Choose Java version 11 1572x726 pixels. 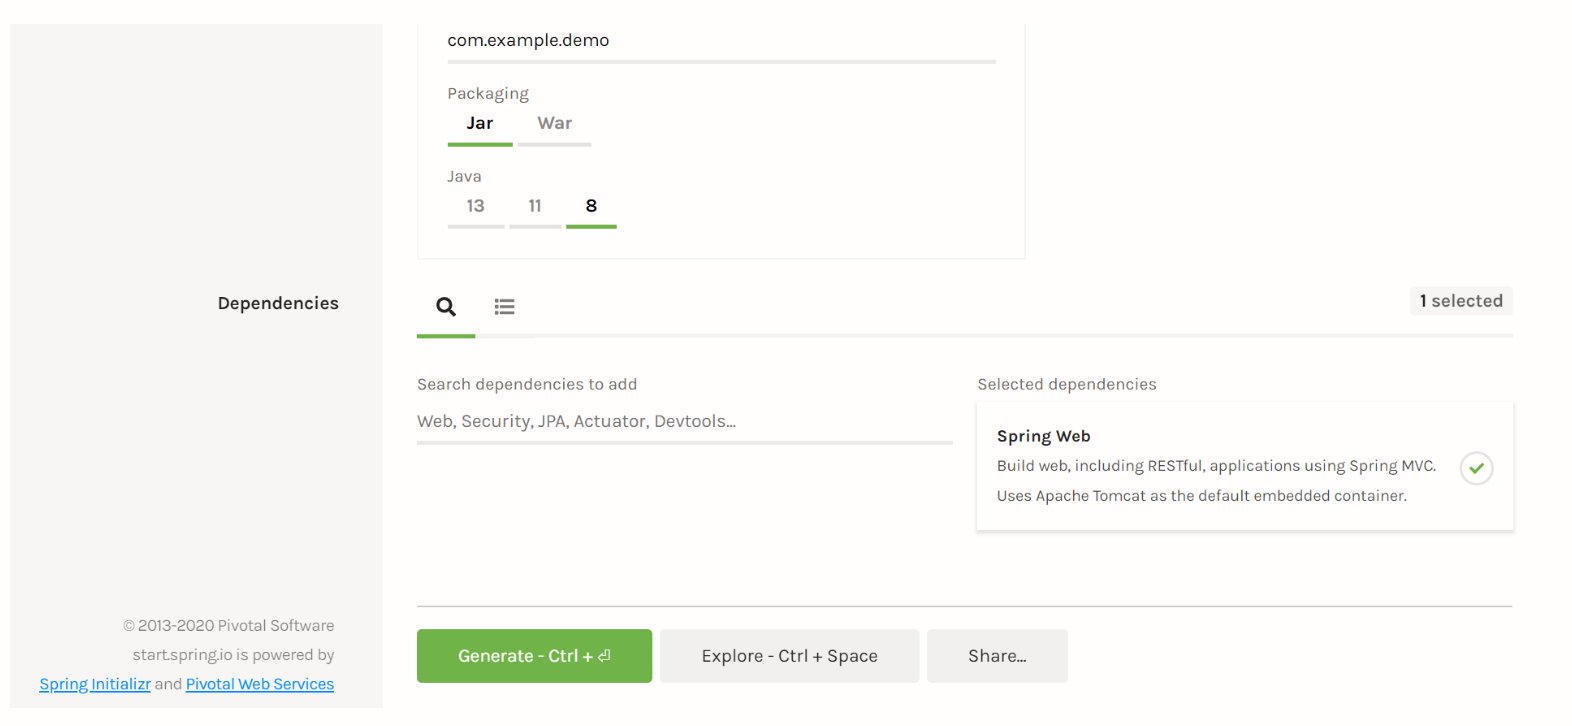[535, 206]
